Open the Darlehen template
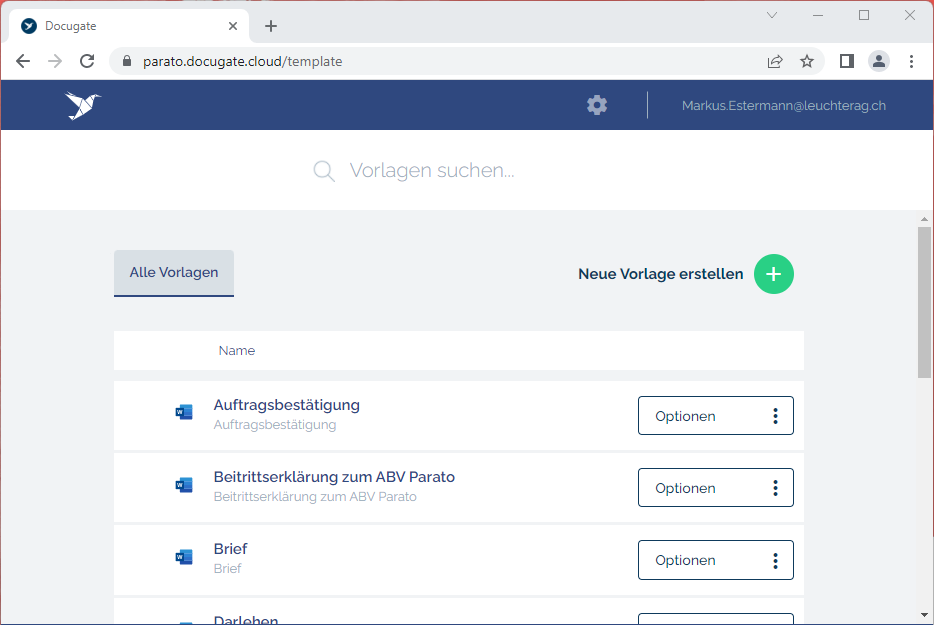The height and width of the screenshot is (625, 934). pos(246,620)
